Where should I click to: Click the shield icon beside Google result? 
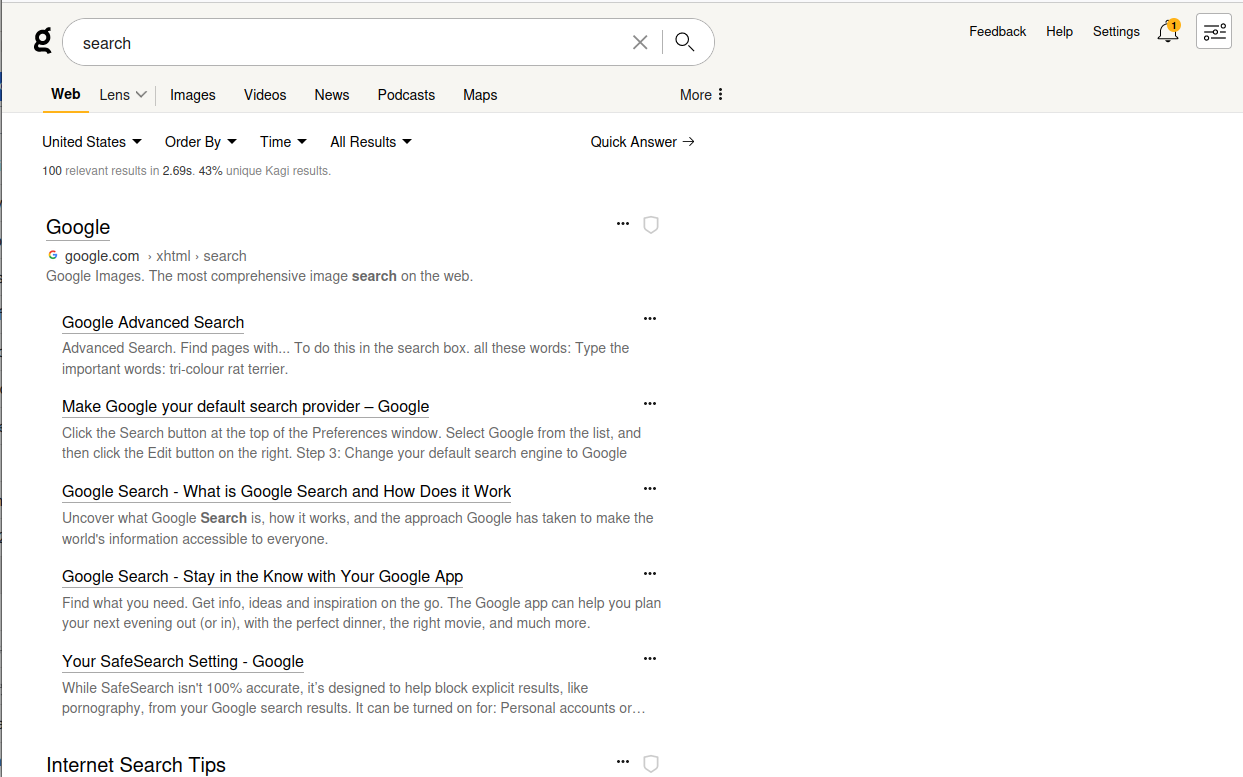[651, 225]
